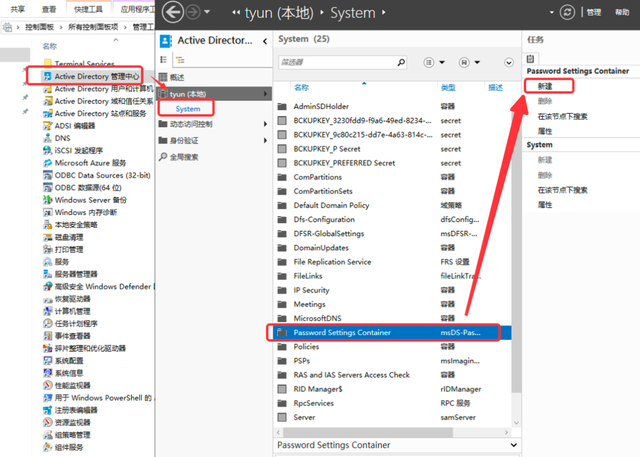Click the tyun (本地) breadcrumb segment
The height and width of the screenshot is (457, 640).
click(279, 13)
